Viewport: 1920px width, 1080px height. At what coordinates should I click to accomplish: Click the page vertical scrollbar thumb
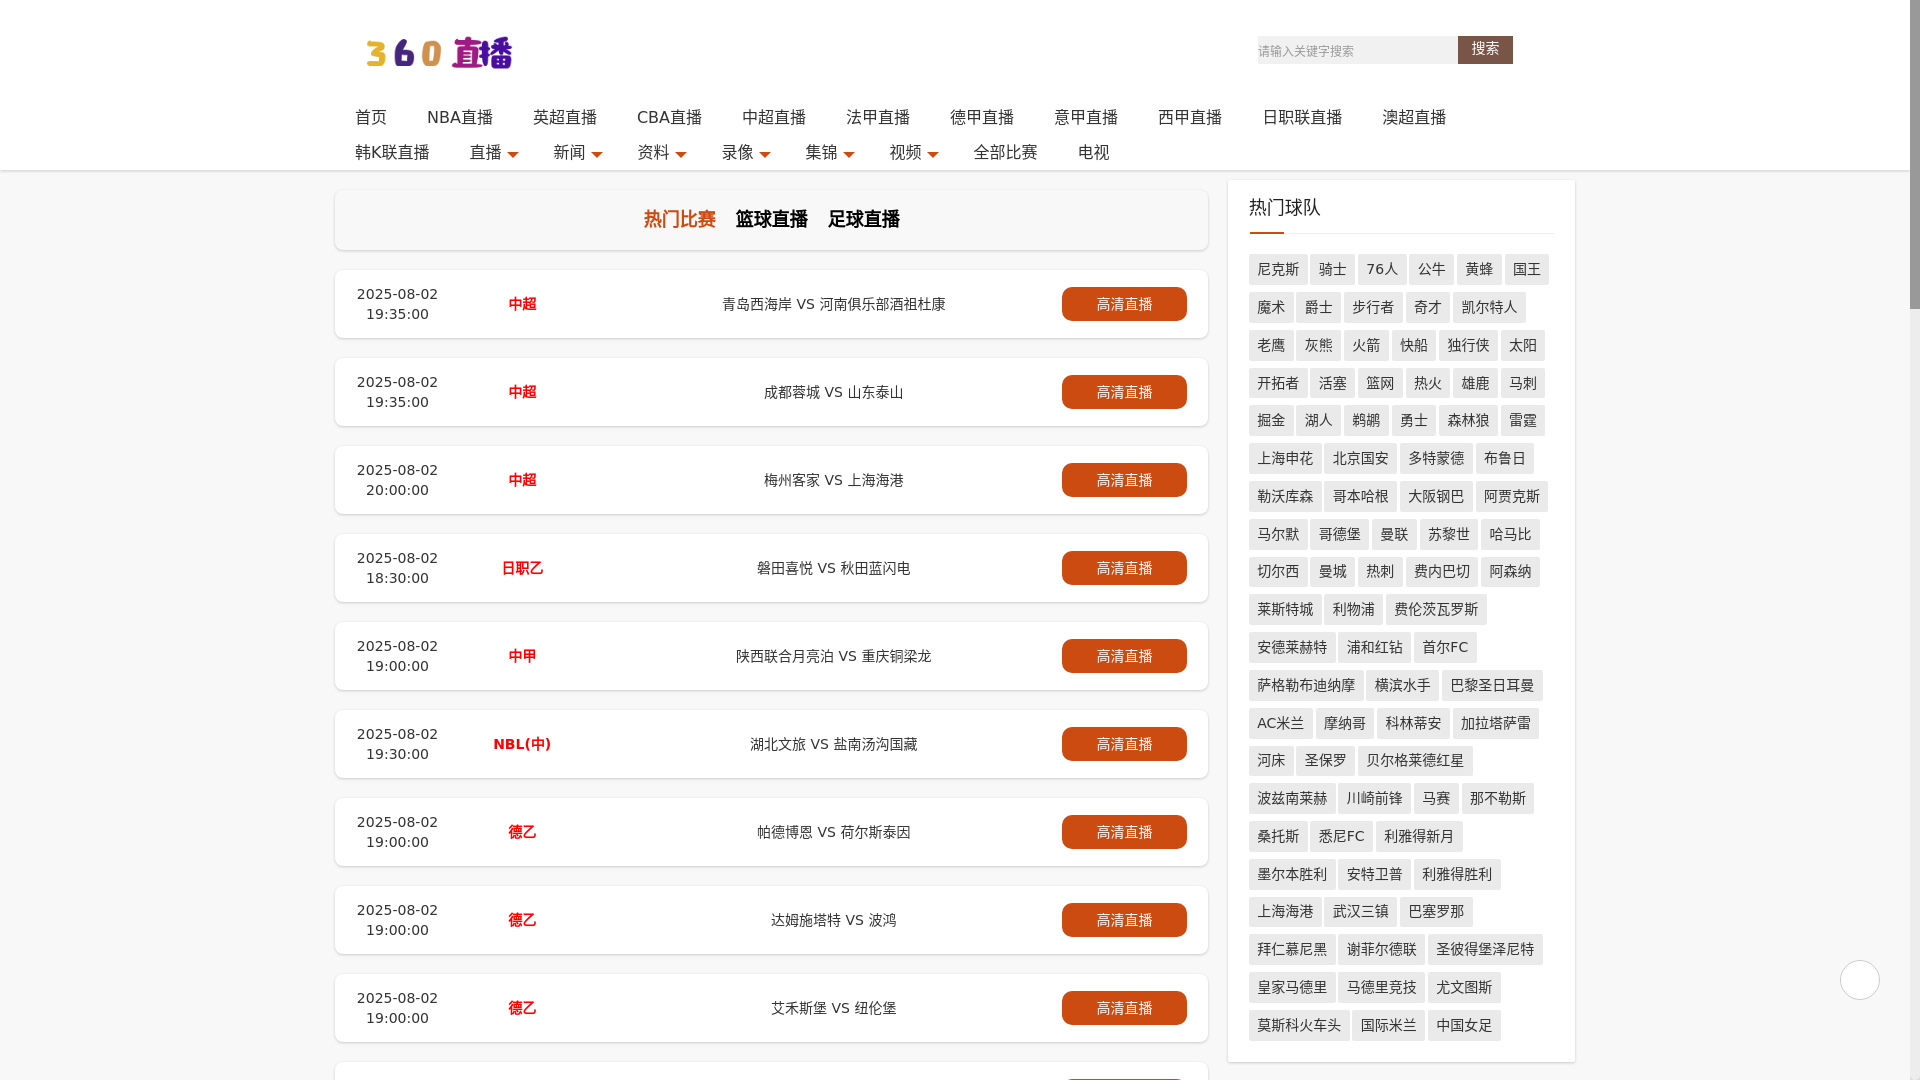[x=1914, y=155]
